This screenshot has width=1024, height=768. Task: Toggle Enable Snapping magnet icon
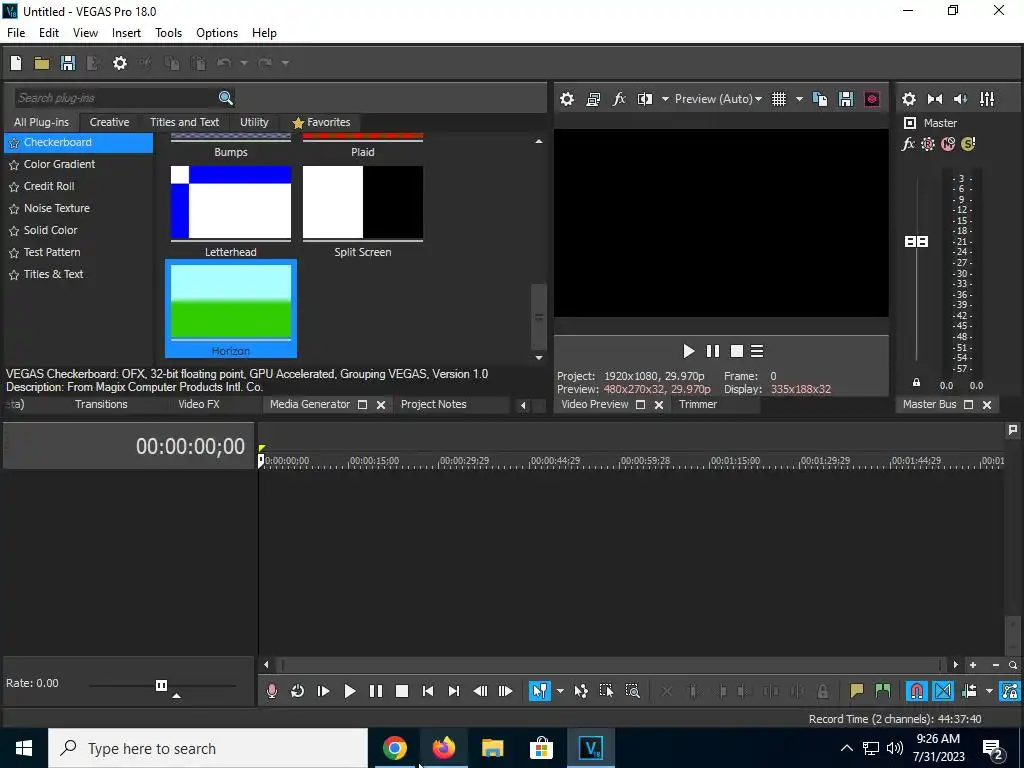917,691
